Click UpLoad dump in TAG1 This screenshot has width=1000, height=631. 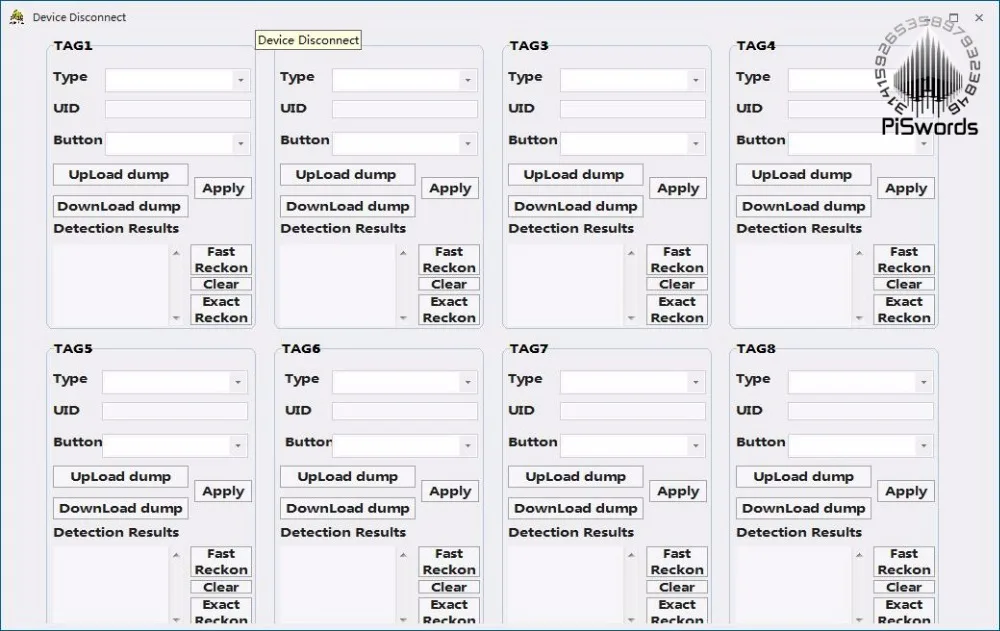pos(121,174)
